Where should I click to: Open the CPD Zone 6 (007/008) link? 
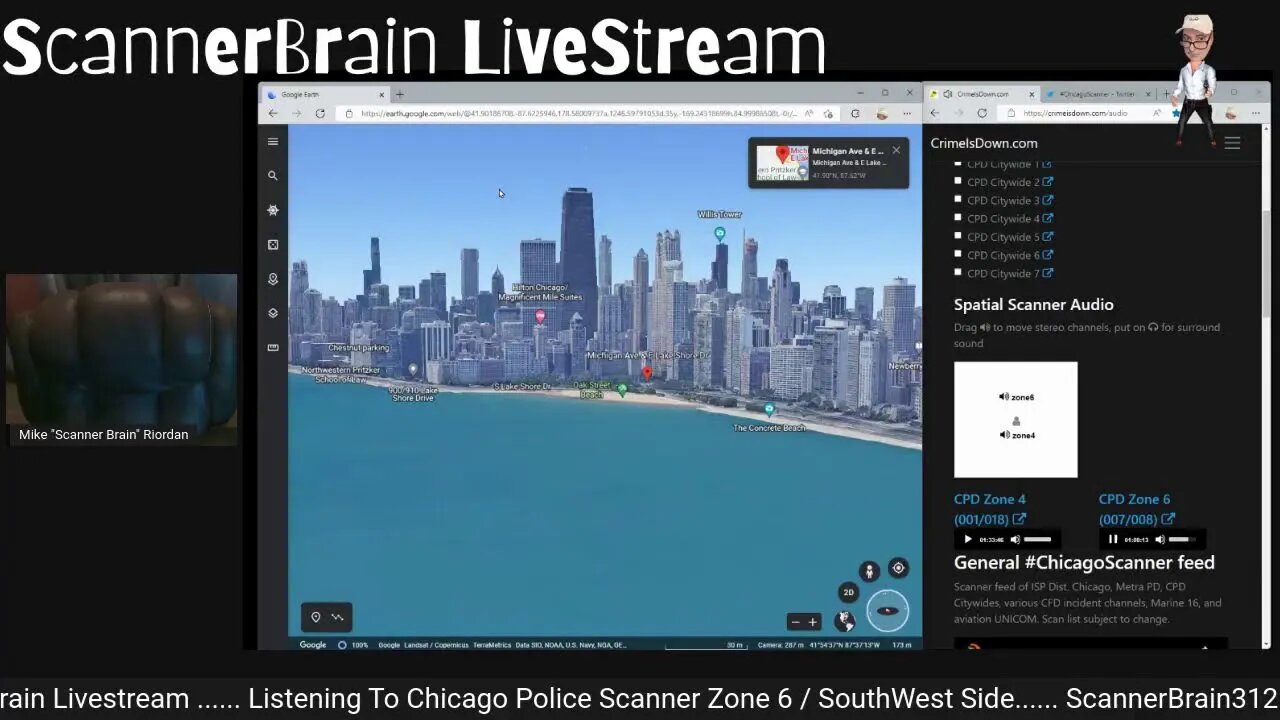pyautogui.click(x=1136, y=509)
